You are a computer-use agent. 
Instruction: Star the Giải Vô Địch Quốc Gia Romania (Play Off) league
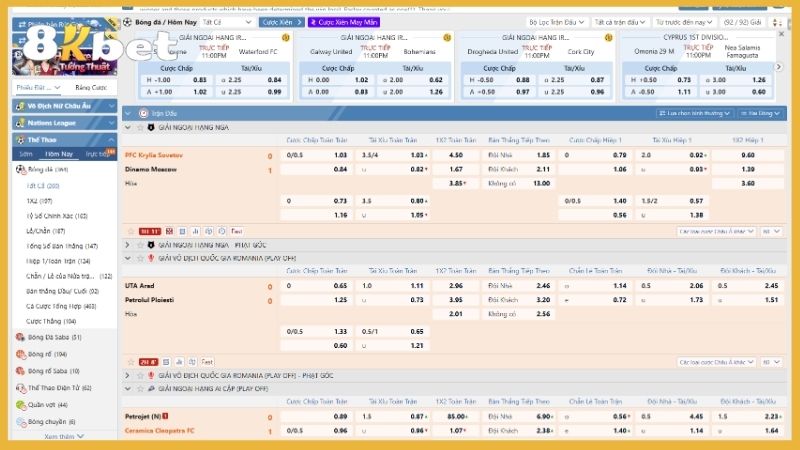click(140, 259)
